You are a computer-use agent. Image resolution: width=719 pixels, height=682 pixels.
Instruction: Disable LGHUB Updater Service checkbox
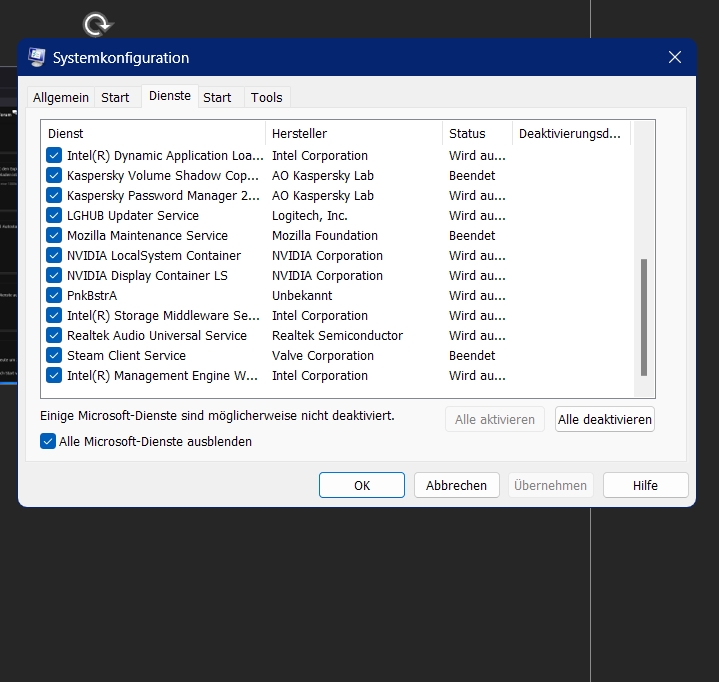[54, 216]
